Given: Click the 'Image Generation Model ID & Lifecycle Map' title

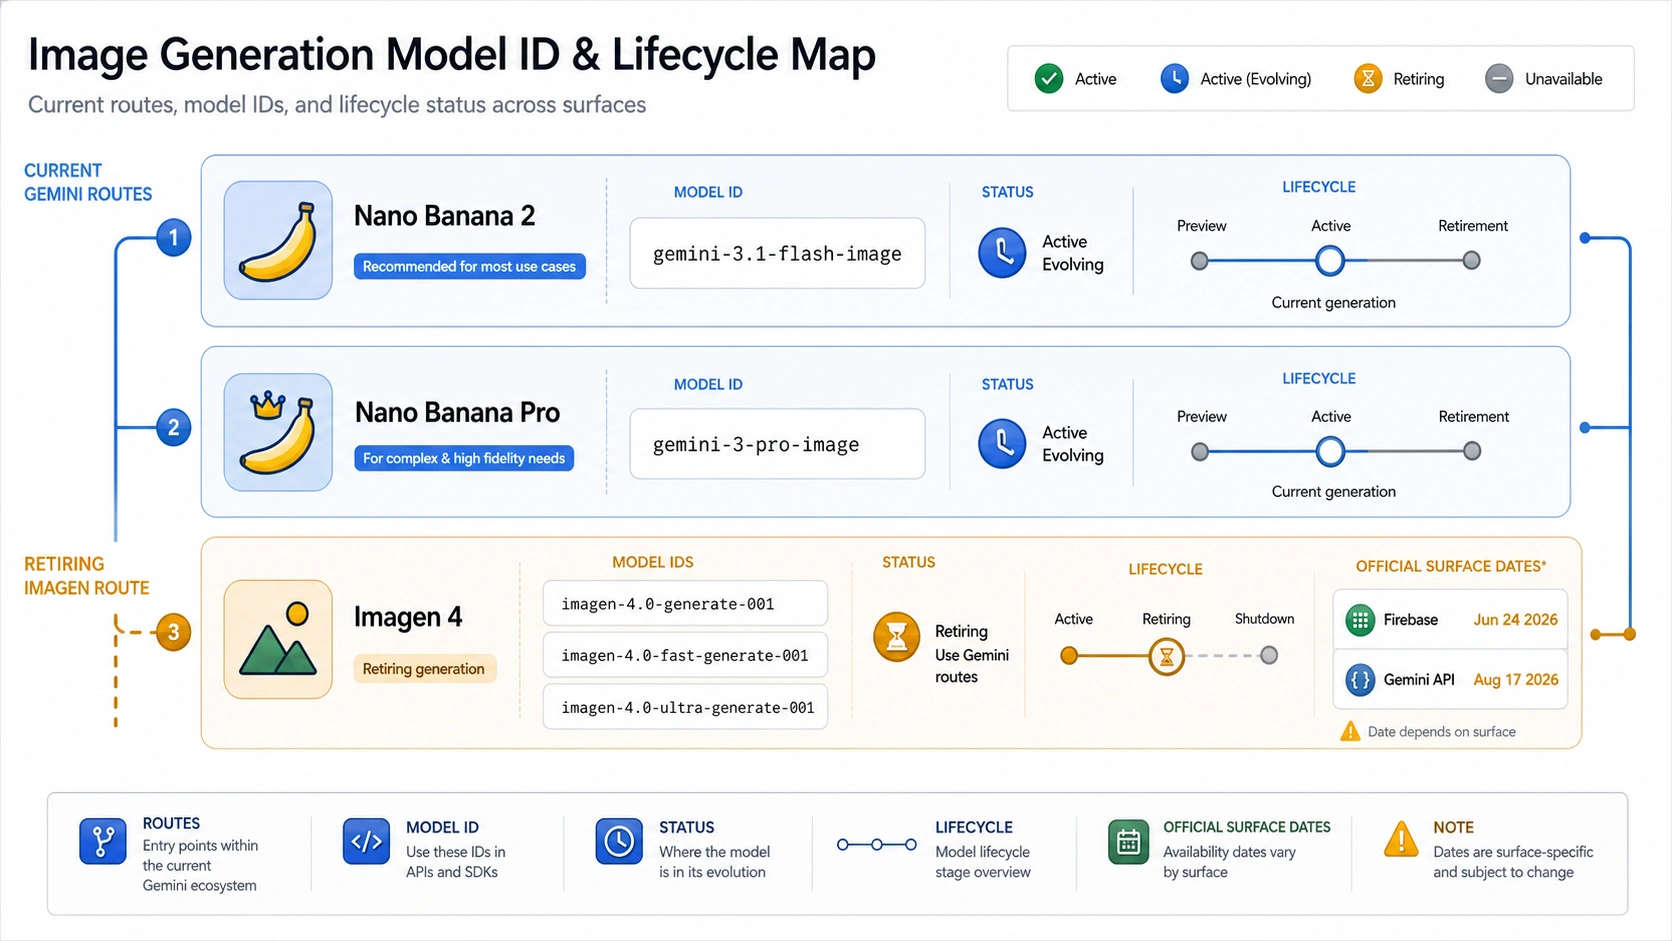Looking at the screenshot, I should coord(452,54).
